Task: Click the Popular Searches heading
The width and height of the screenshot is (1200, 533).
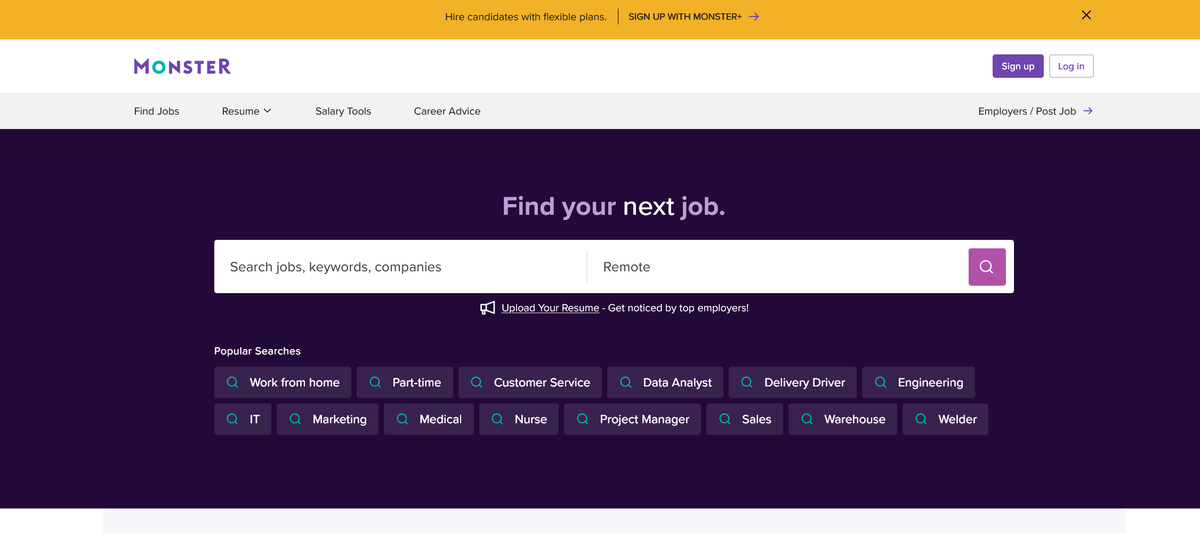Action: [257, 351]
